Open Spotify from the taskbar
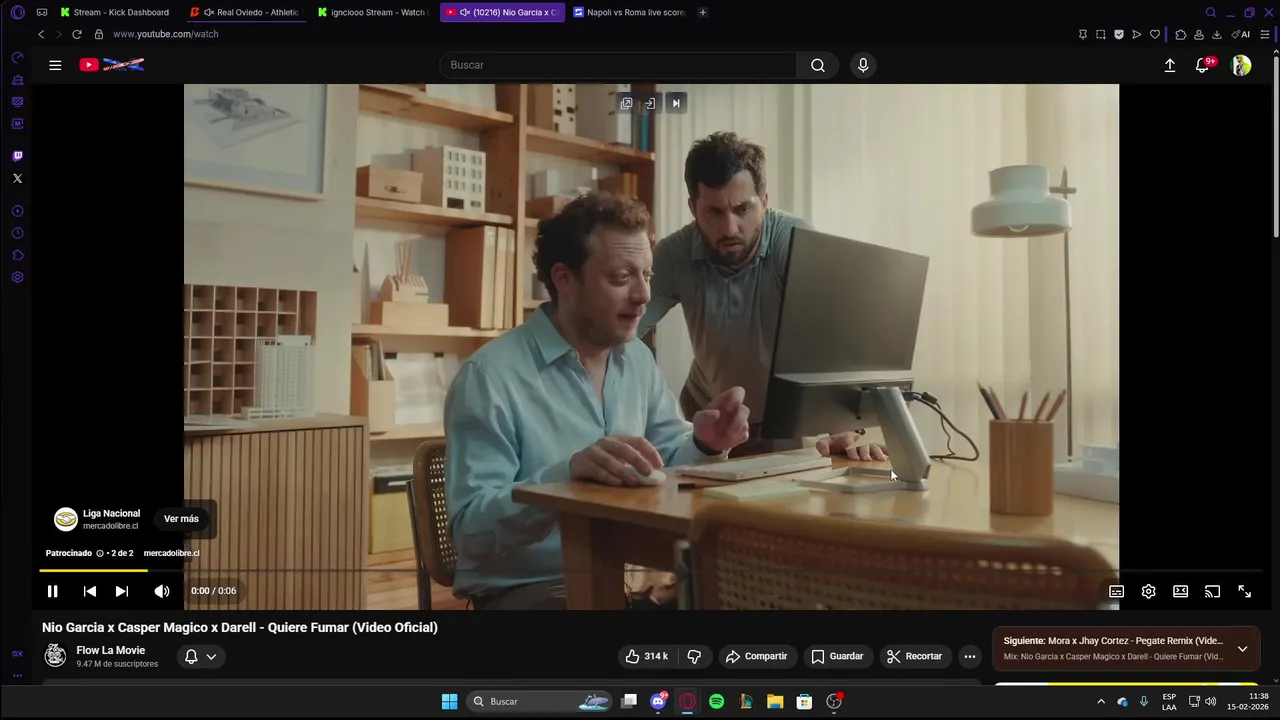 tap(716, 701)
